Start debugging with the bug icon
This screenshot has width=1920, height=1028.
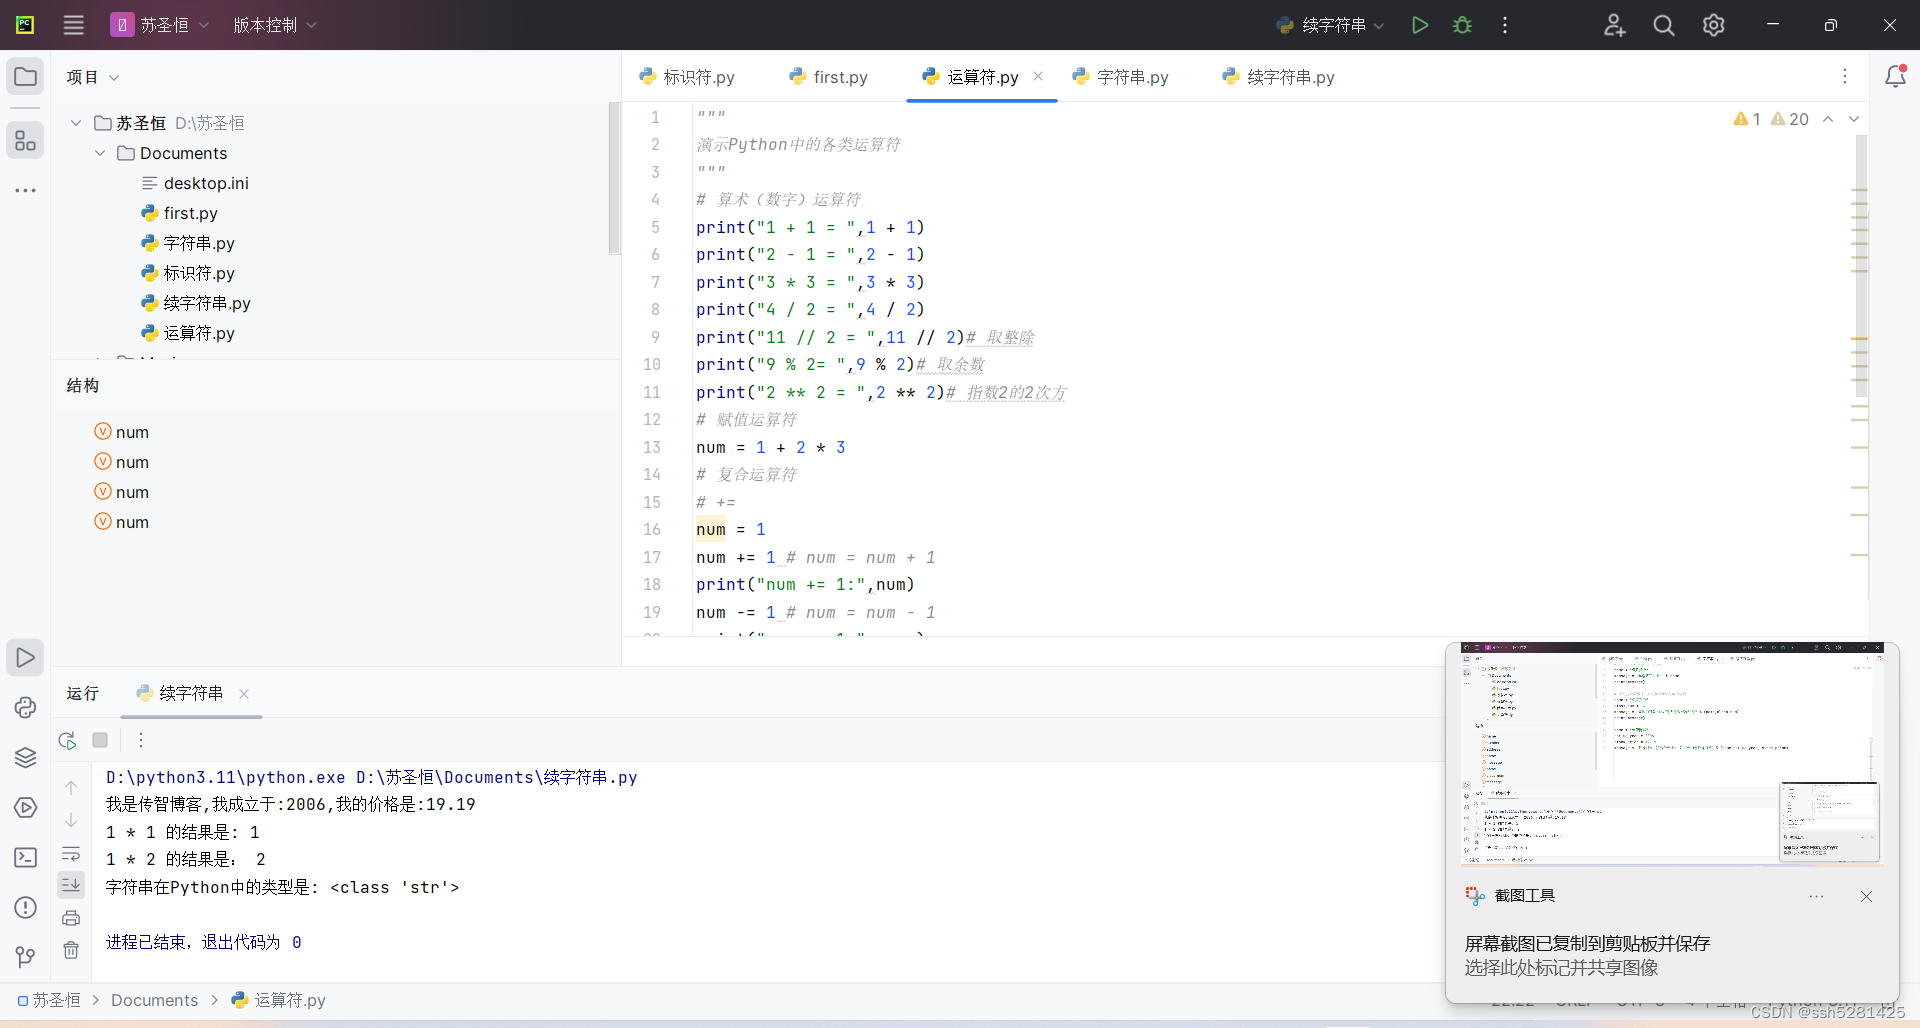(x=1462, y=25)
